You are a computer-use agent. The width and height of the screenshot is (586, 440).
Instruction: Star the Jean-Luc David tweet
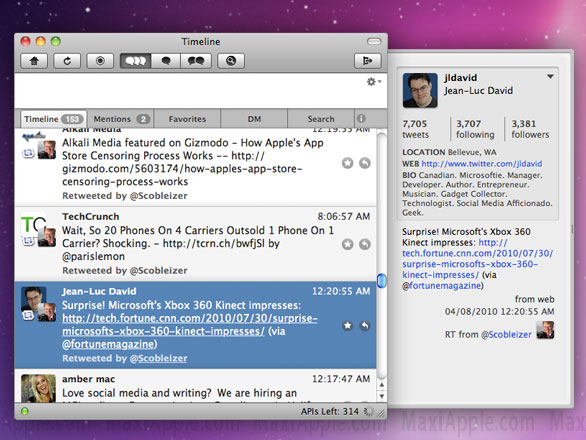pyautogui.click(x=348, y=326)
